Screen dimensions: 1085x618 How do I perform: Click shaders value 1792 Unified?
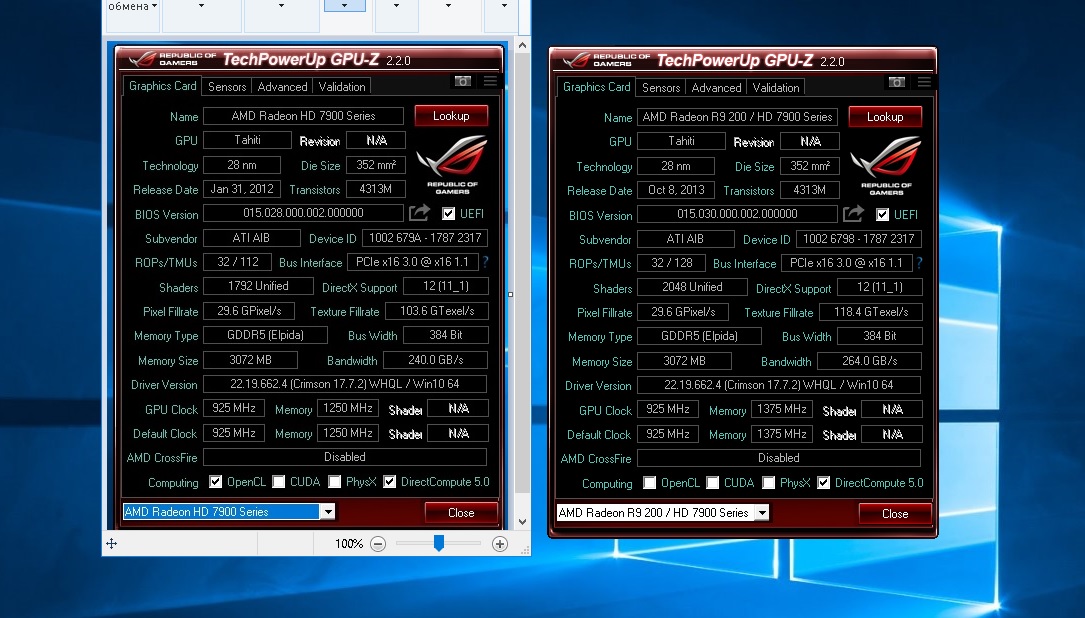click(258, 286)
